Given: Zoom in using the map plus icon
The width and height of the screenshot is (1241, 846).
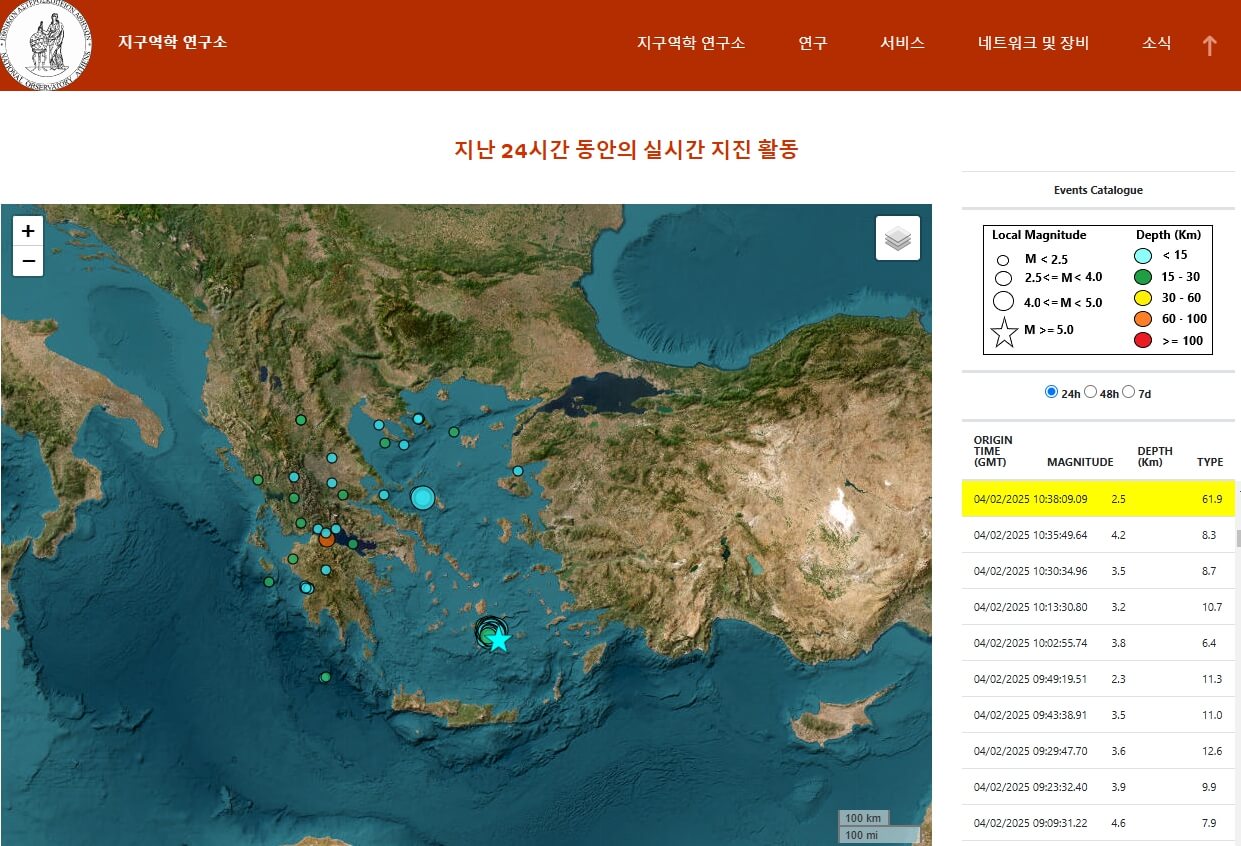Looking at the screenshot, I should (28, 230).
